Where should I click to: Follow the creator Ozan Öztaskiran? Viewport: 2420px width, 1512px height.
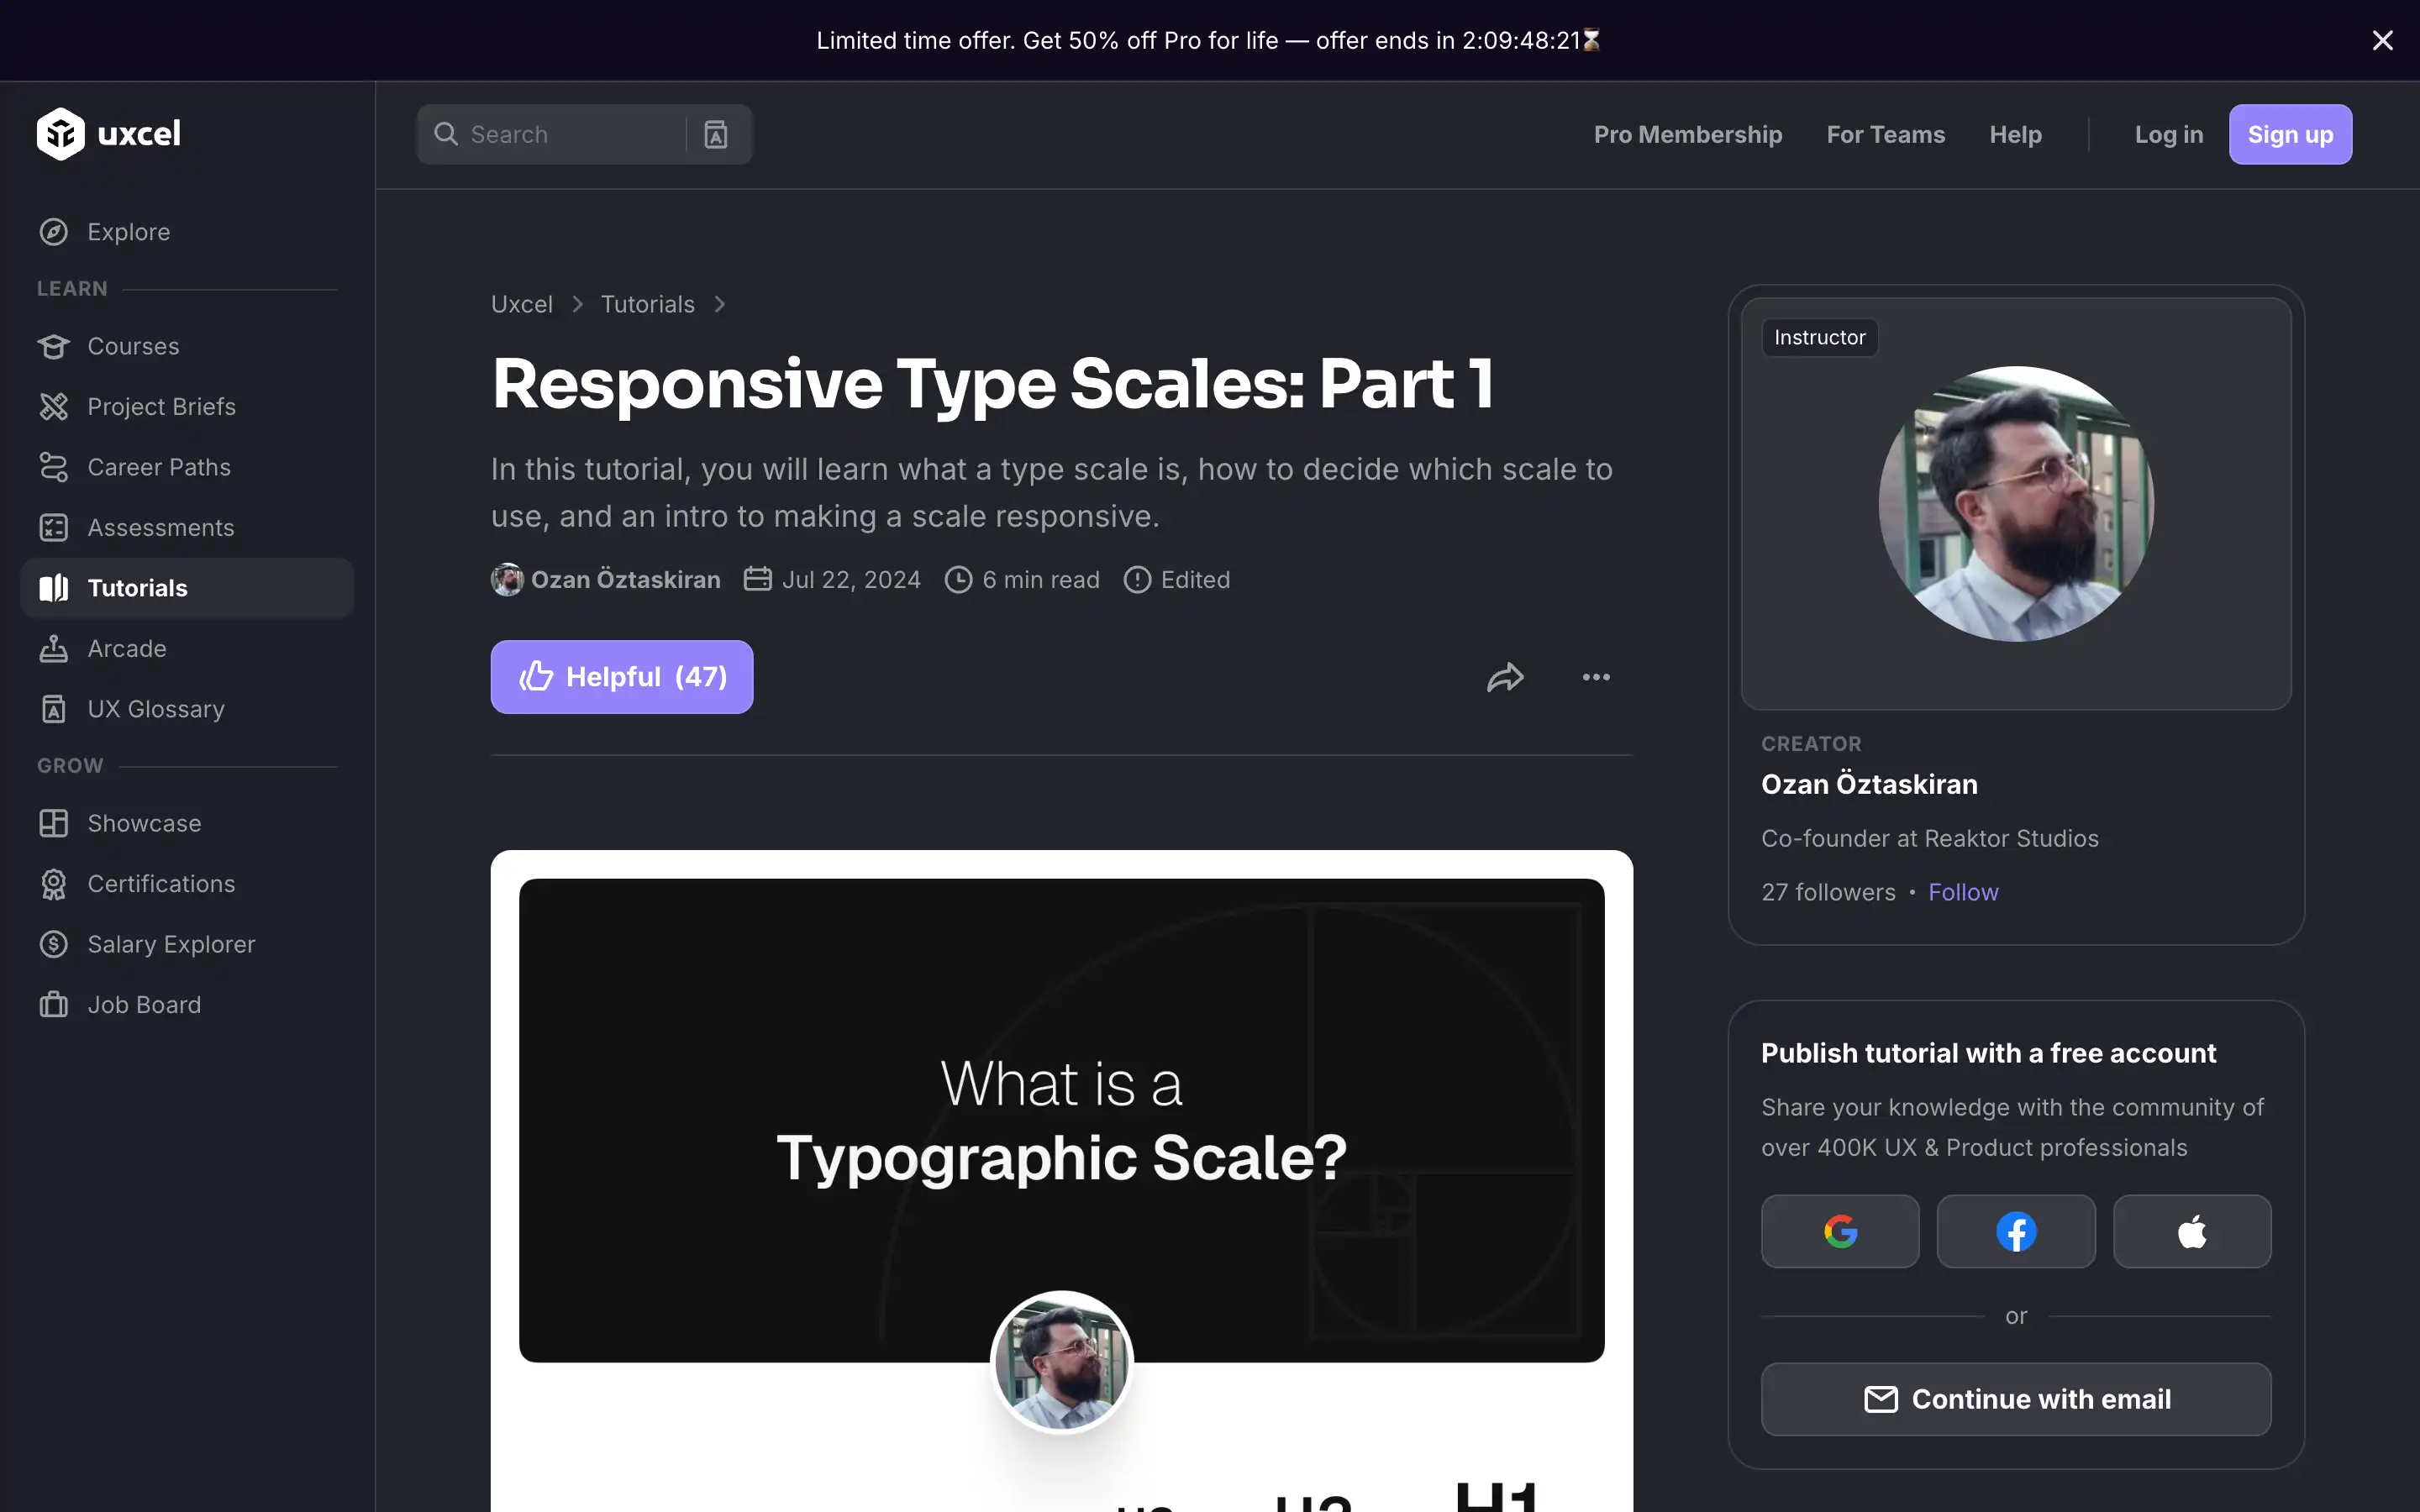[x=1963, y=892]
